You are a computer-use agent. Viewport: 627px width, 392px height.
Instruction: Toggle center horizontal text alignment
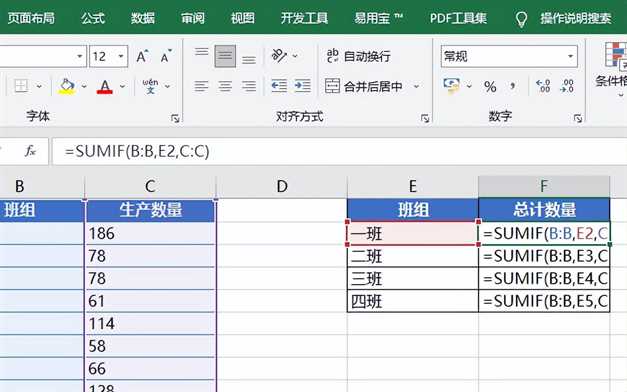point(225,86)
